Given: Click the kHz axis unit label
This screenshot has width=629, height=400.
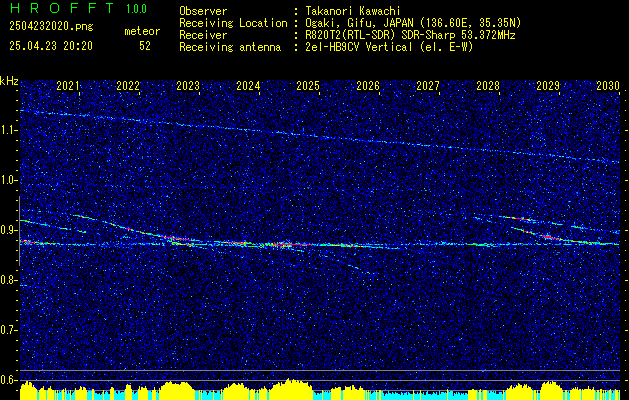Looking at the screenshot, I should 9,81.
